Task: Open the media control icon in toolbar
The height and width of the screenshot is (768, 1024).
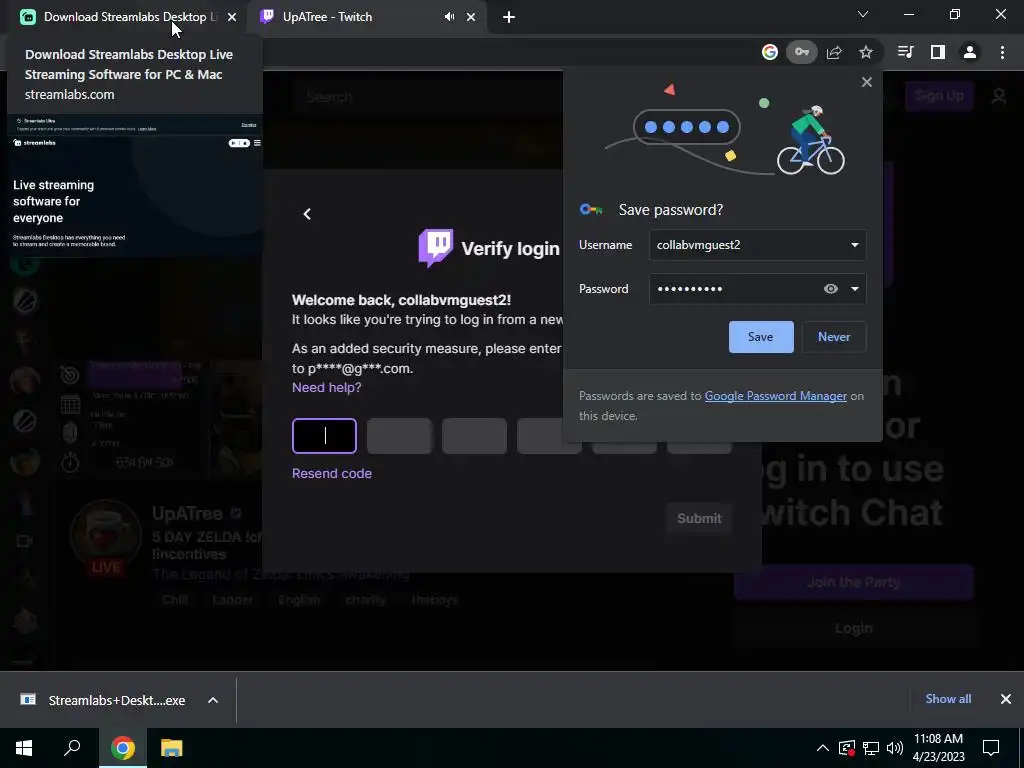Action: (905, 52)
